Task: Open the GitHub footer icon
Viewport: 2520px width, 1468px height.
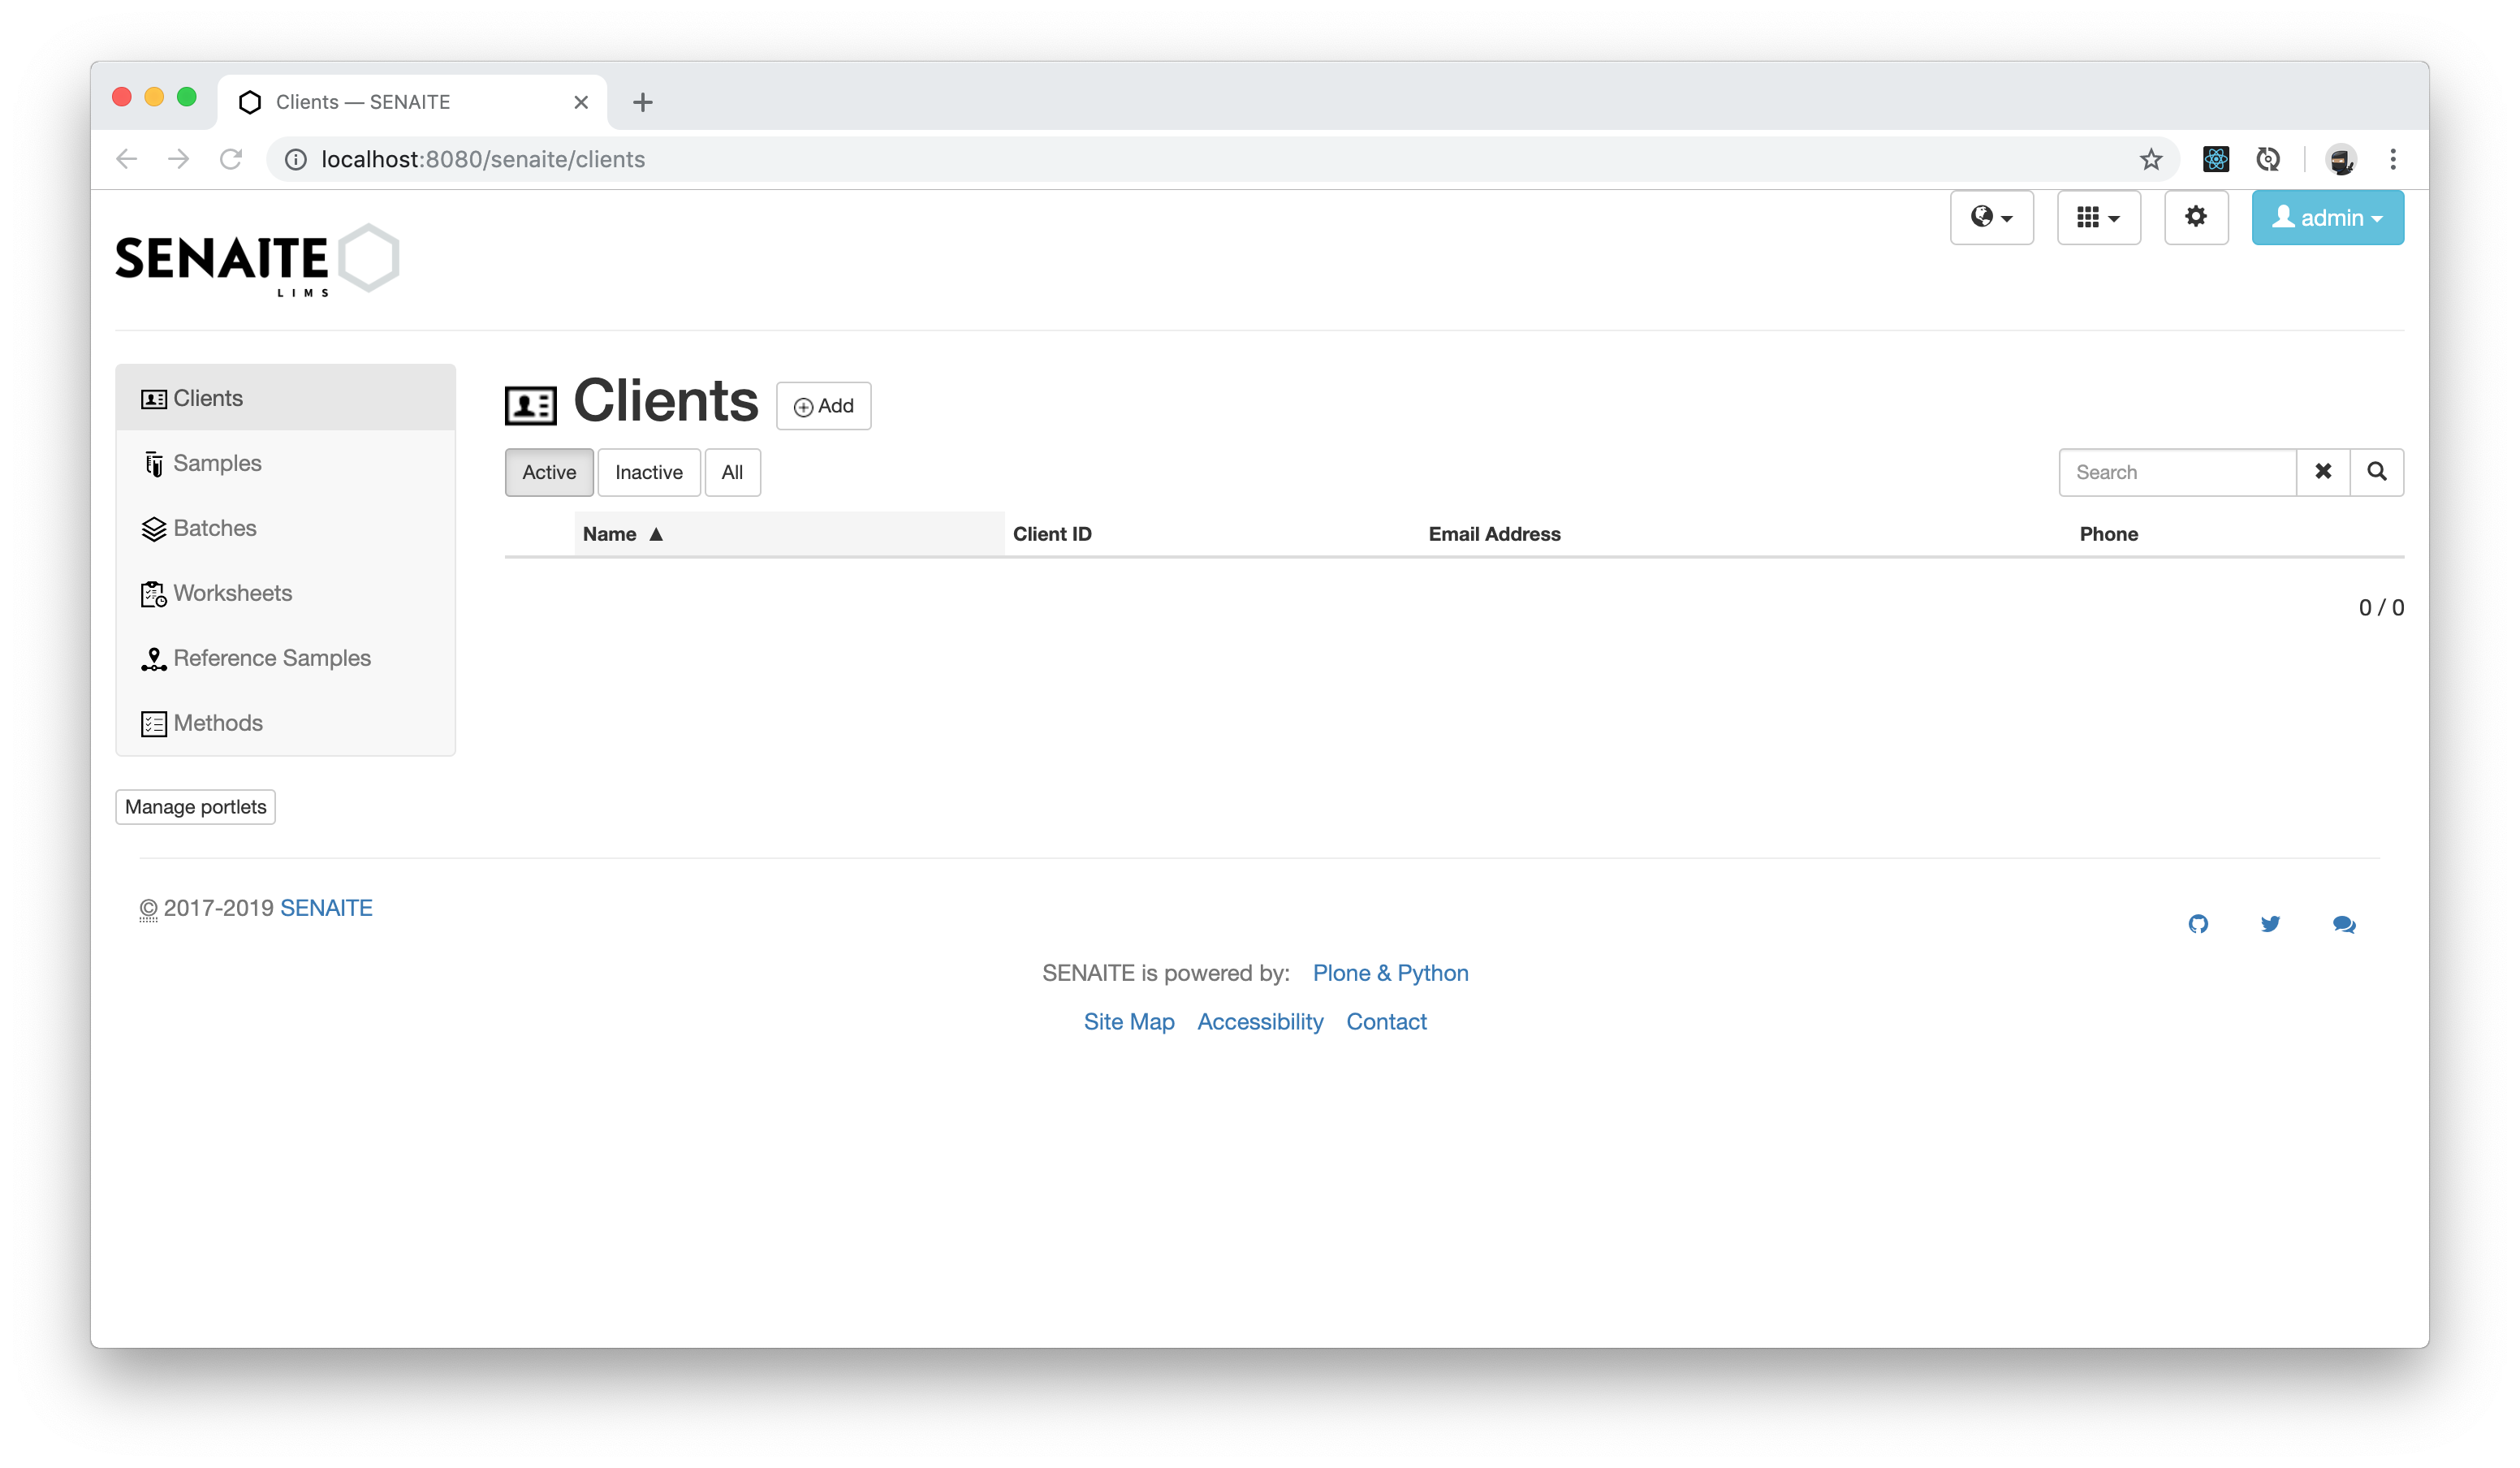Action: [2198, 924]
